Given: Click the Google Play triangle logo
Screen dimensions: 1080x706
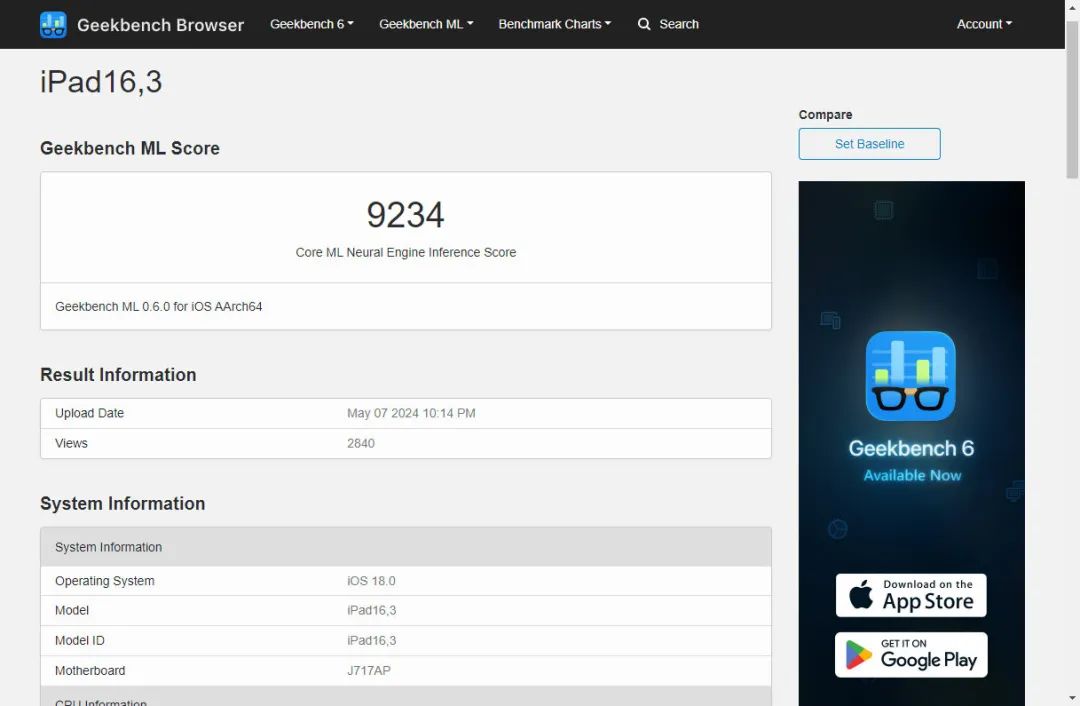Looking at the screenshot, I should (859, 655).
